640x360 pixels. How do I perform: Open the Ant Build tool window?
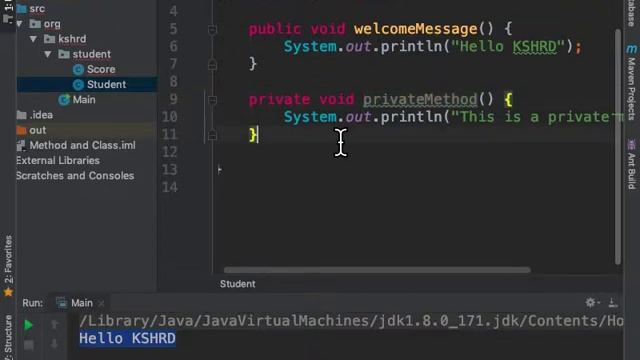click(x=631, y=171)
